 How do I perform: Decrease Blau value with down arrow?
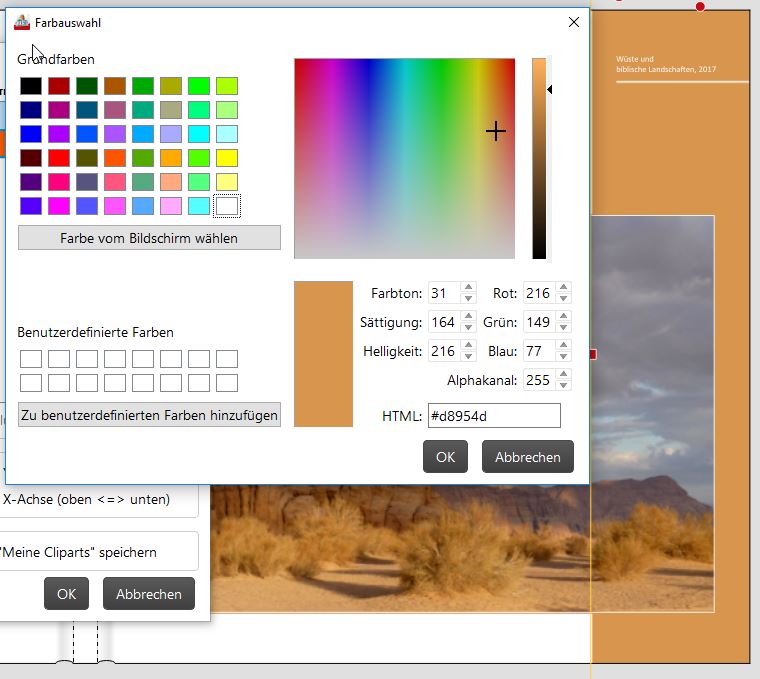[563, 357]
